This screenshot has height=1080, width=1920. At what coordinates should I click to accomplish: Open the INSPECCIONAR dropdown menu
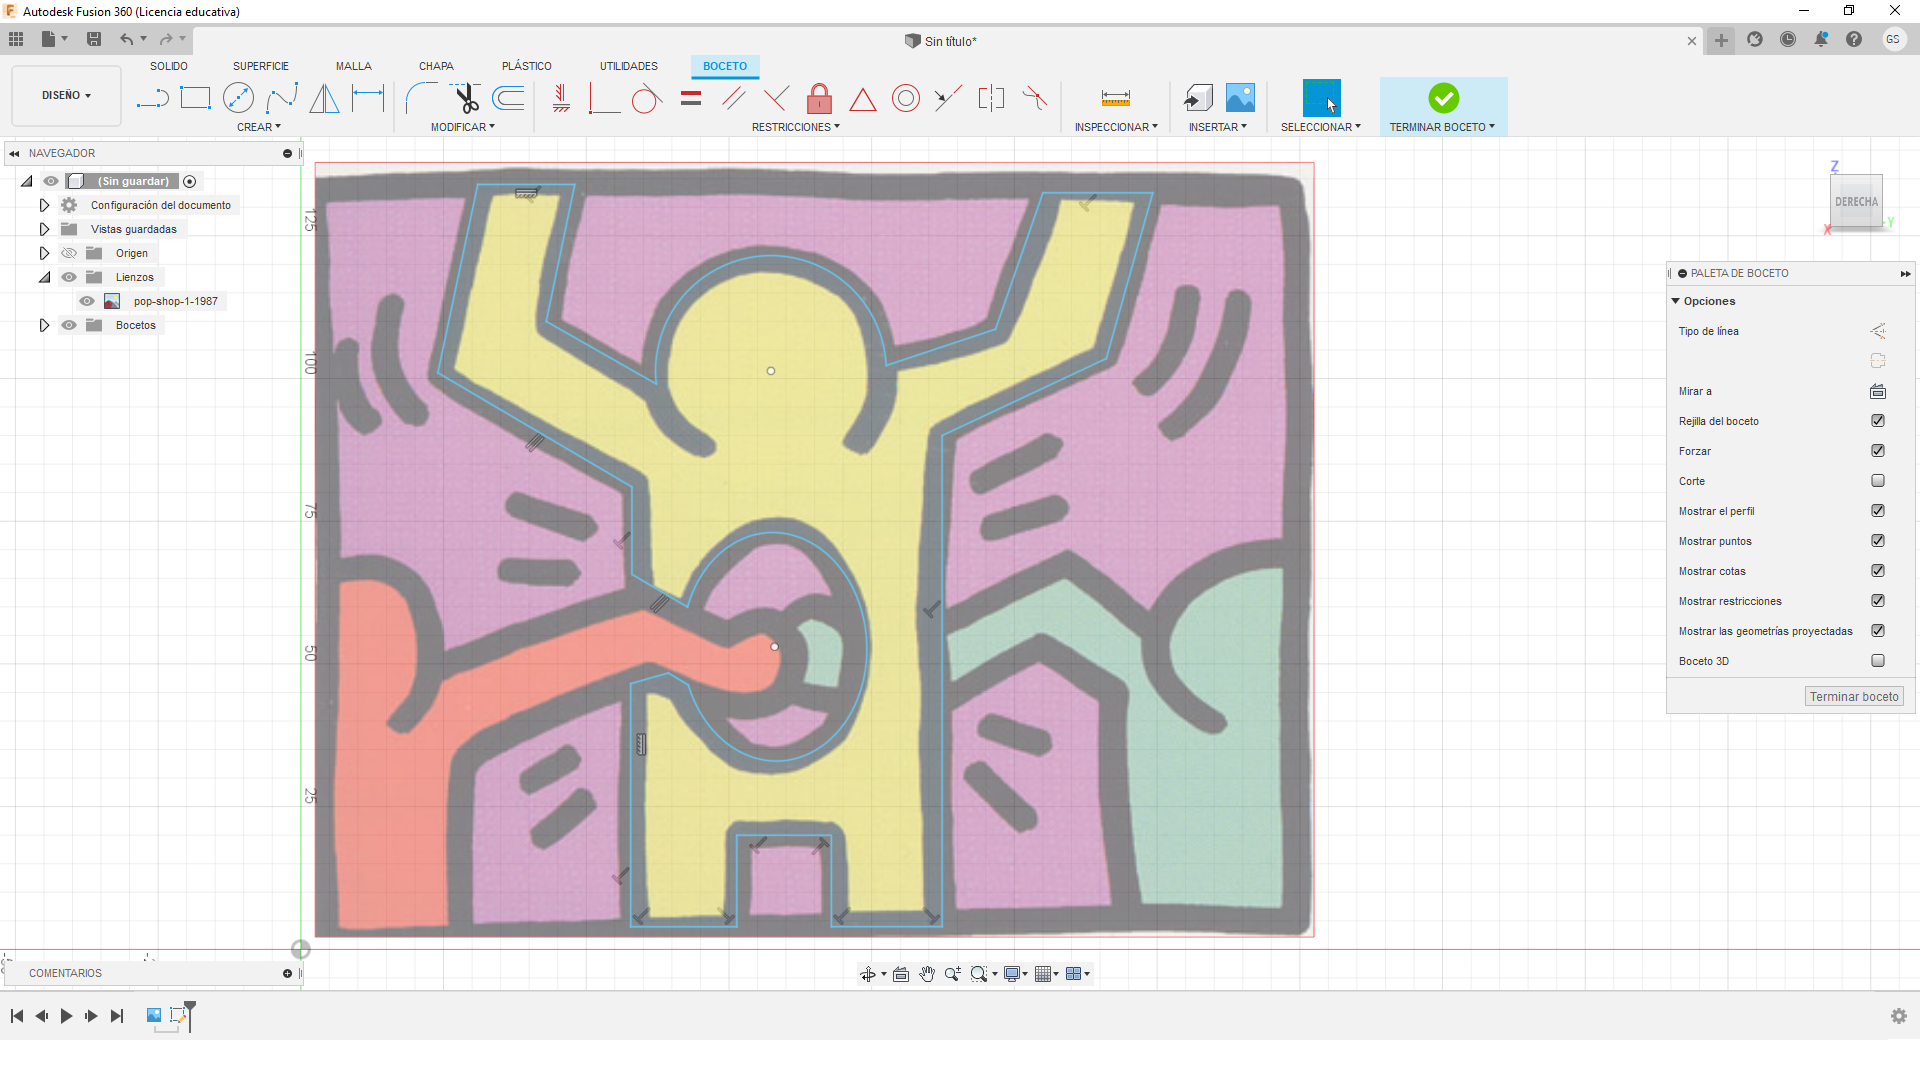[1116, 127]
